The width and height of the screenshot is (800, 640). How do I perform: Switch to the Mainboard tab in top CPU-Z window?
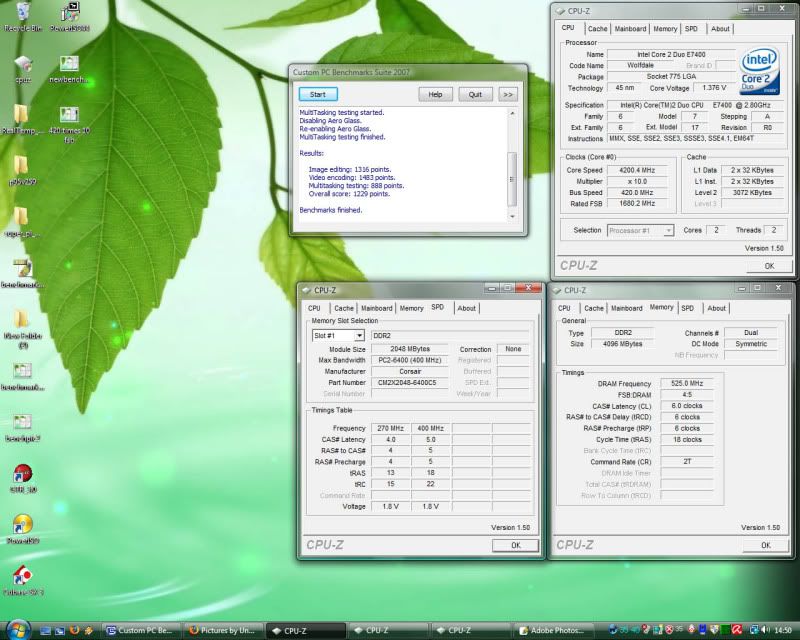pos(630,30)
